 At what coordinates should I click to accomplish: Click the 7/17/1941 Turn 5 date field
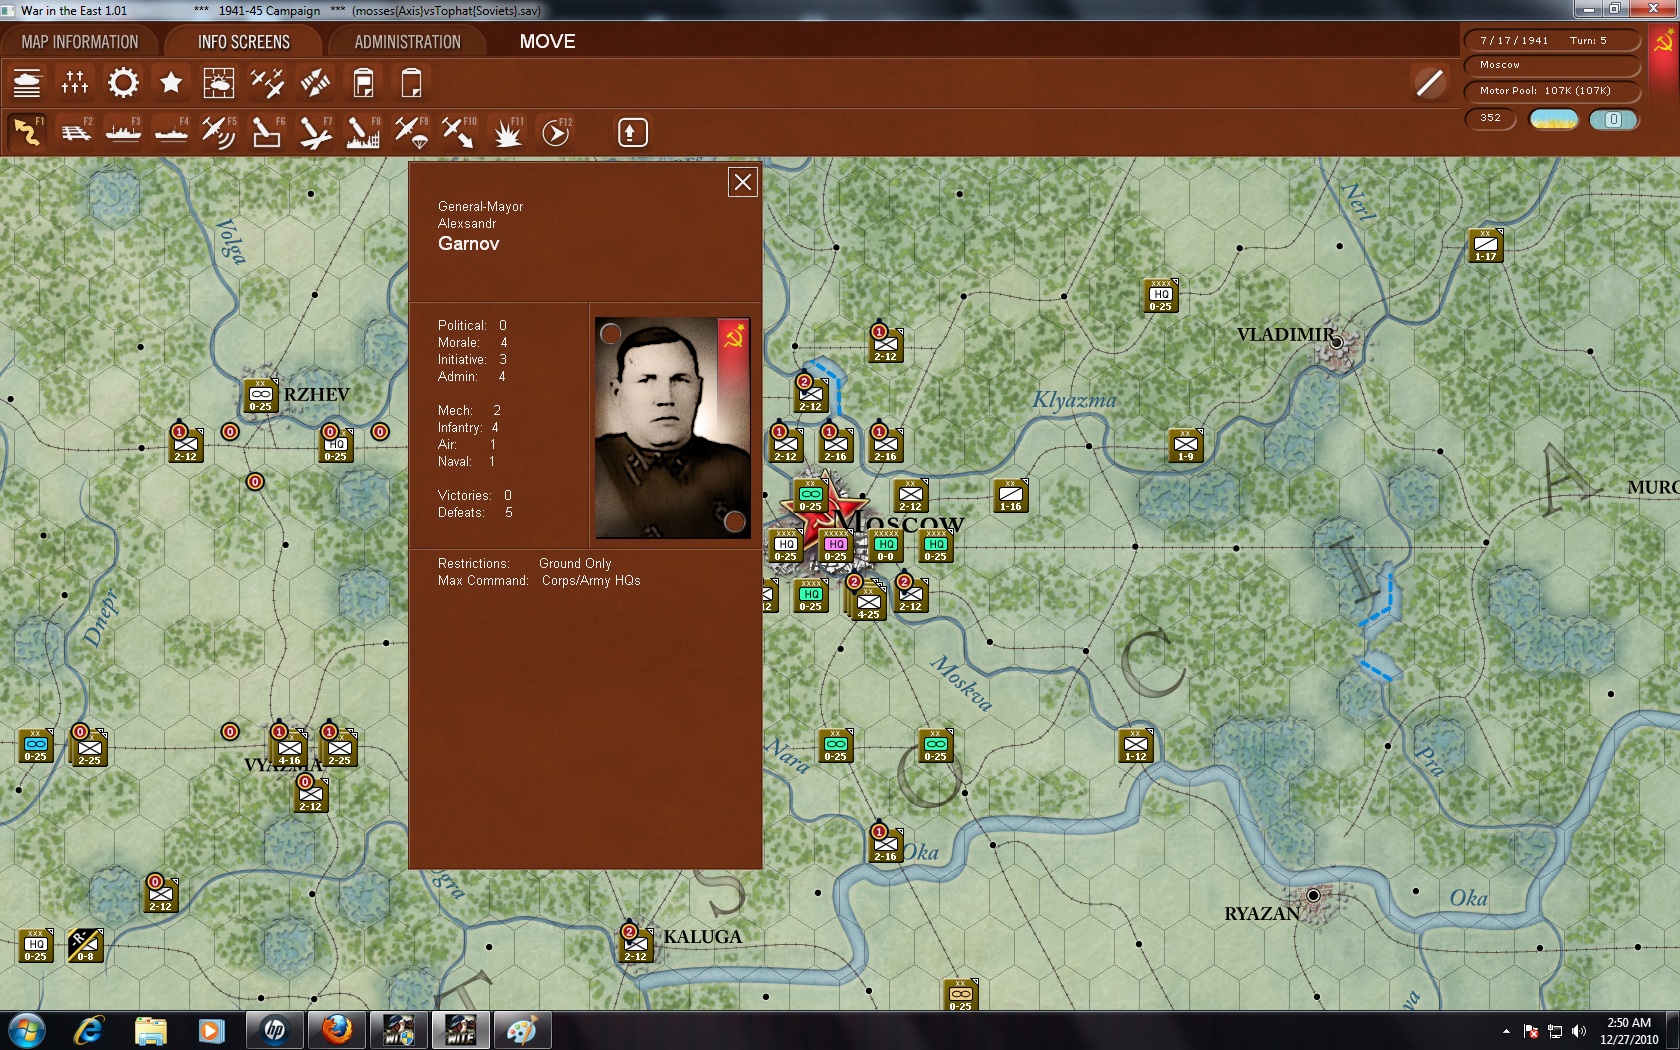coord(1553,40)
